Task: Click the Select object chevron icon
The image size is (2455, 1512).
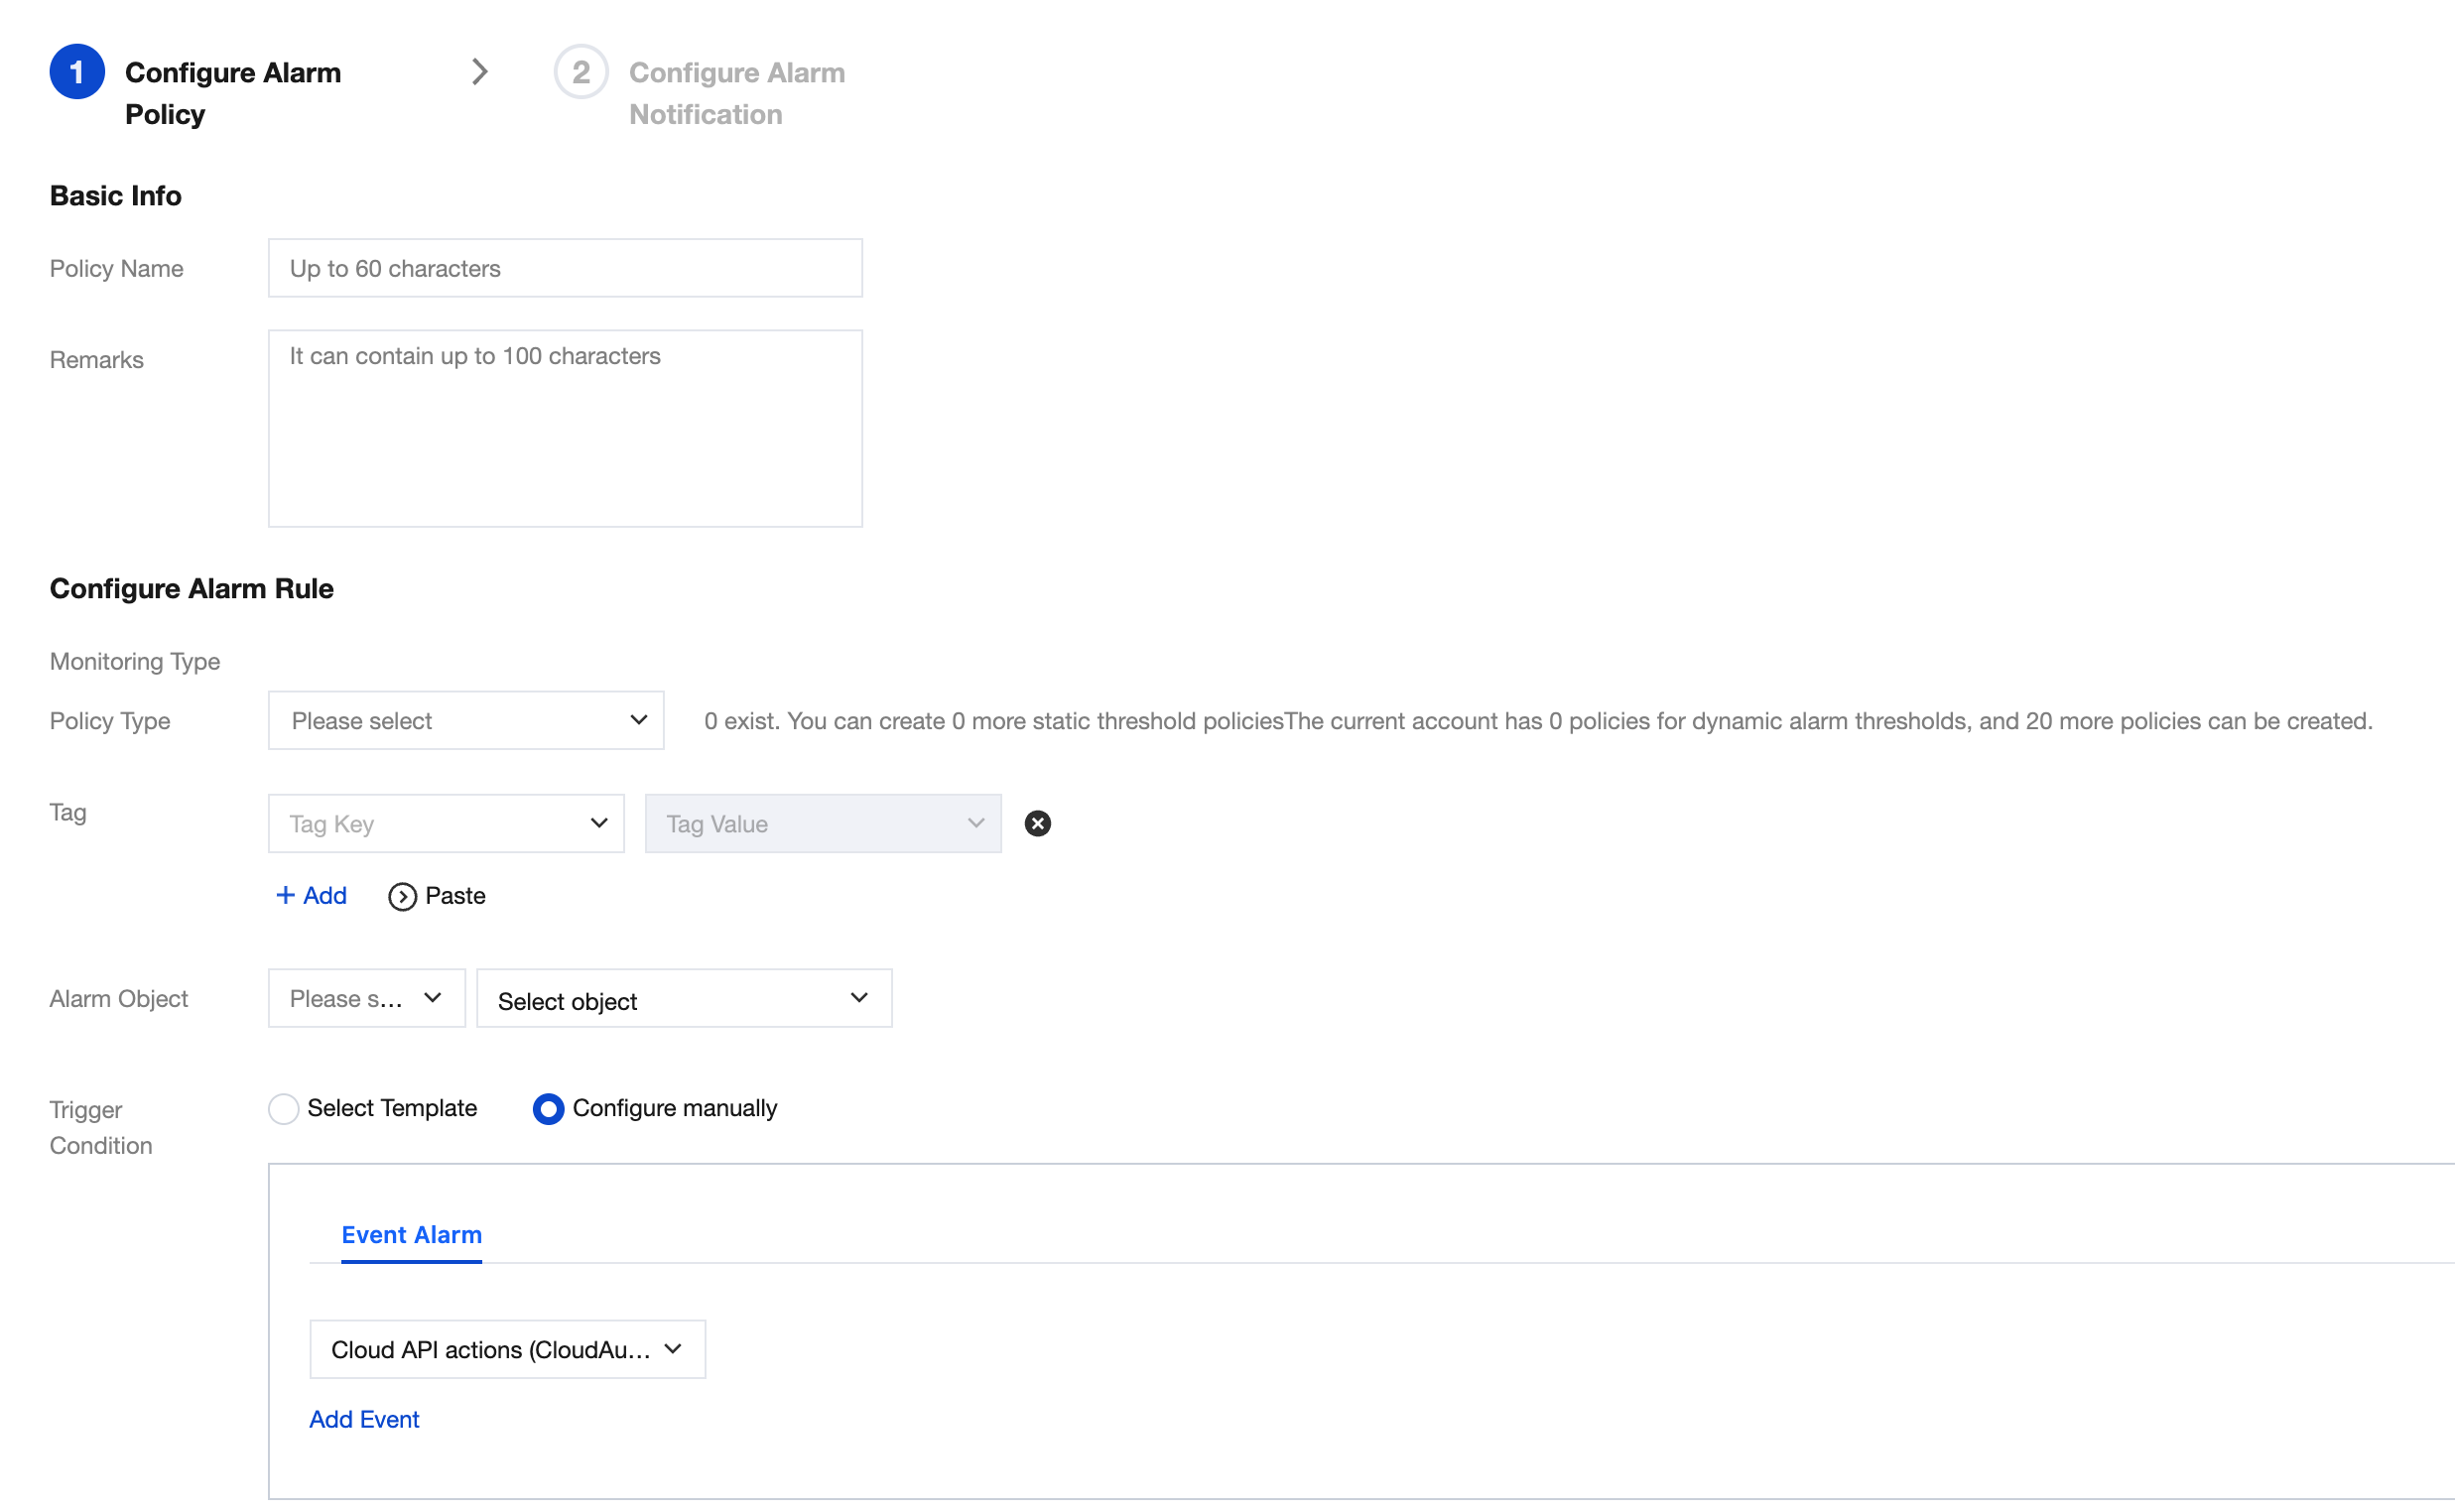Action: 859,998
